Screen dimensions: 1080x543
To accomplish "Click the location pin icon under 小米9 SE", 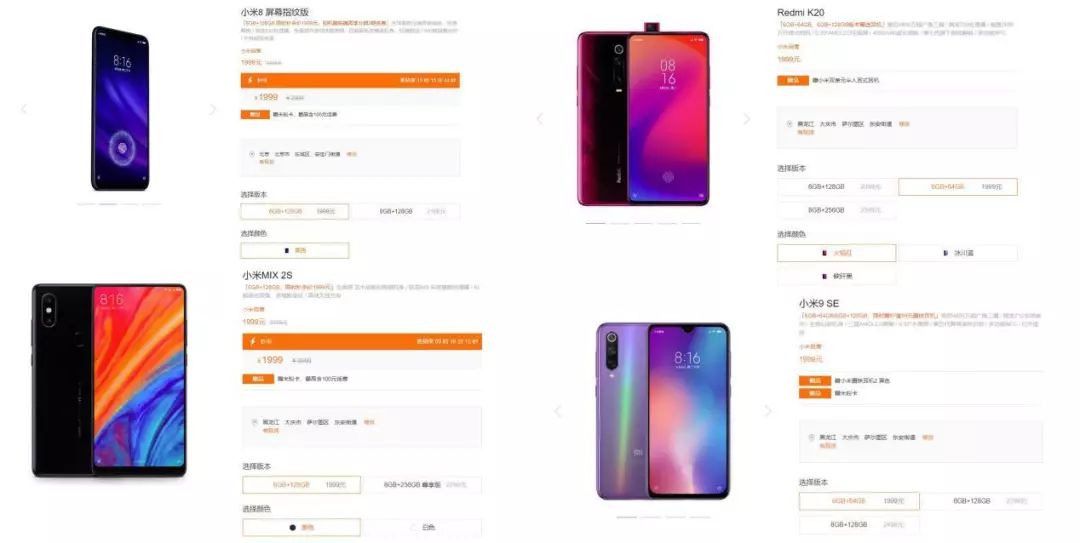I will pyautogui.click(x=811, y=438).
